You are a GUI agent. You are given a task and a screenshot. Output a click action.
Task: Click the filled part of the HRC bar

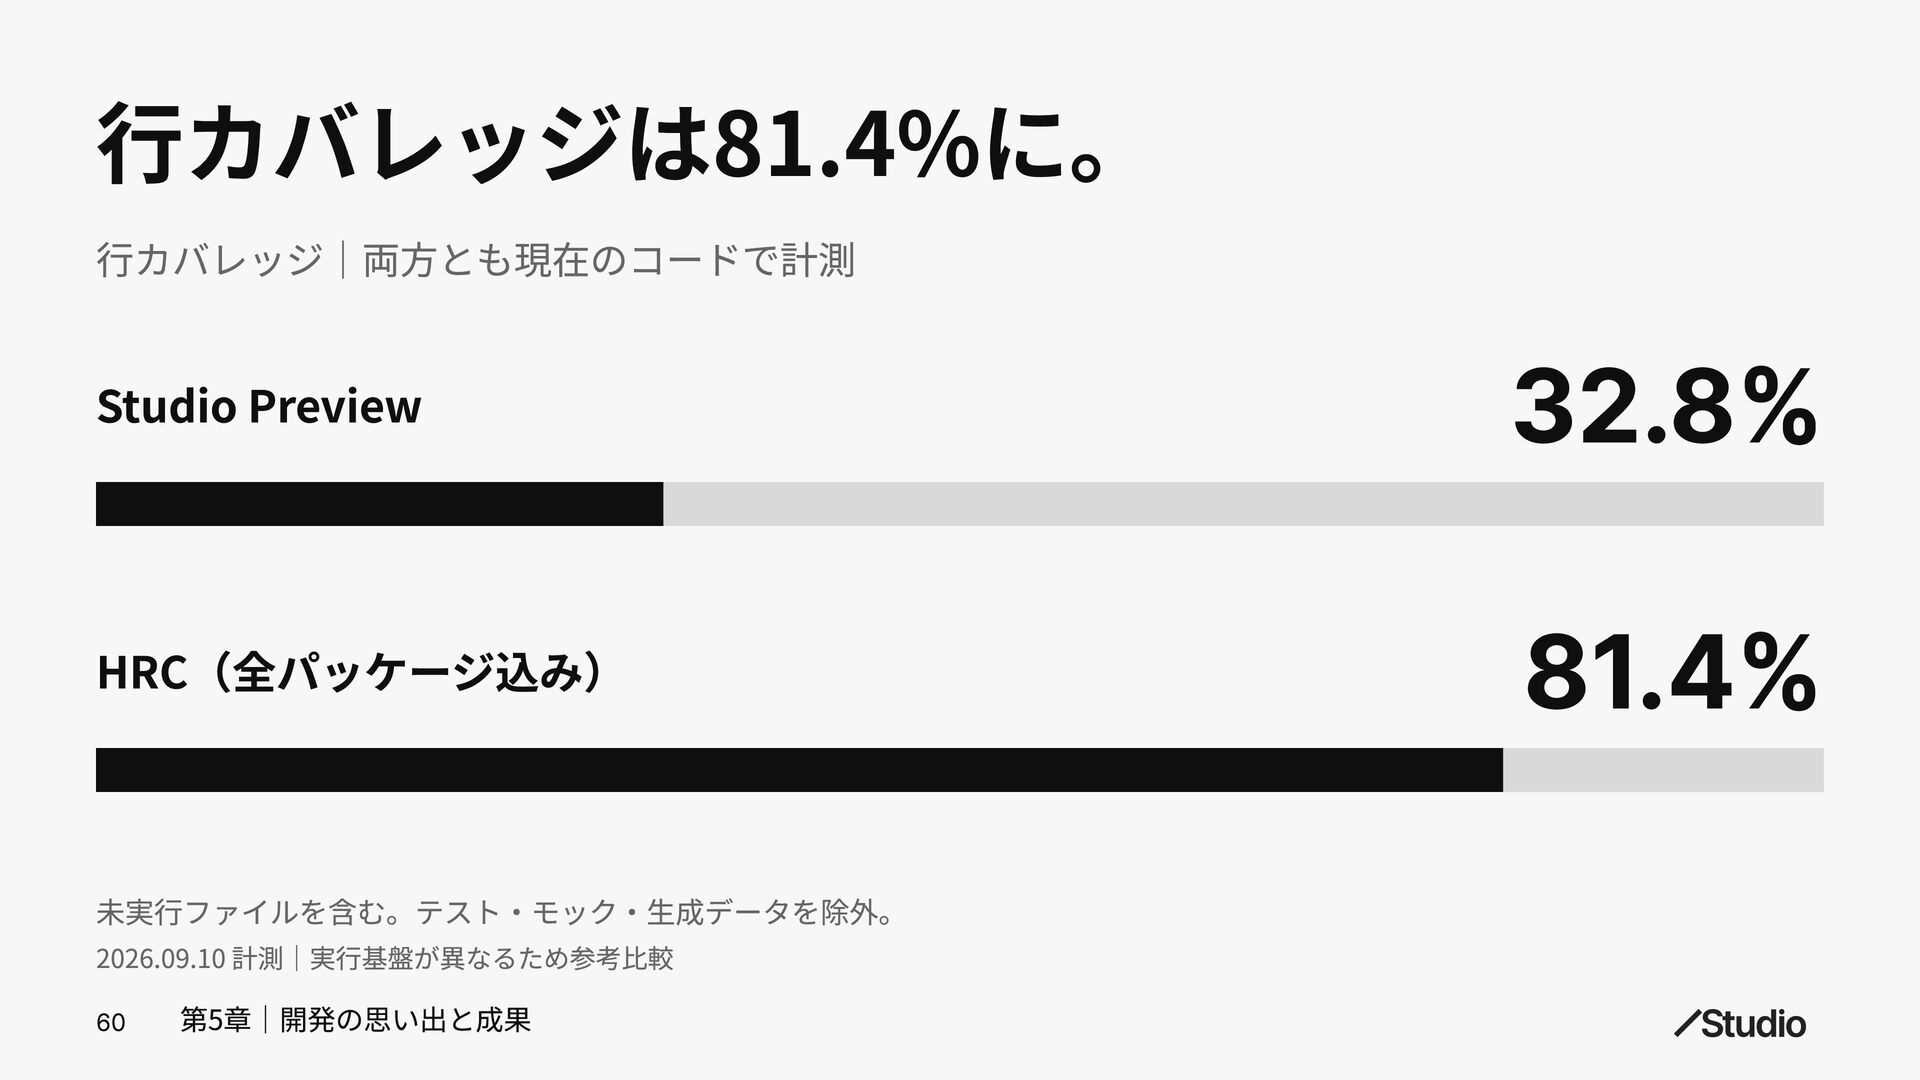[x=799, y=770]
